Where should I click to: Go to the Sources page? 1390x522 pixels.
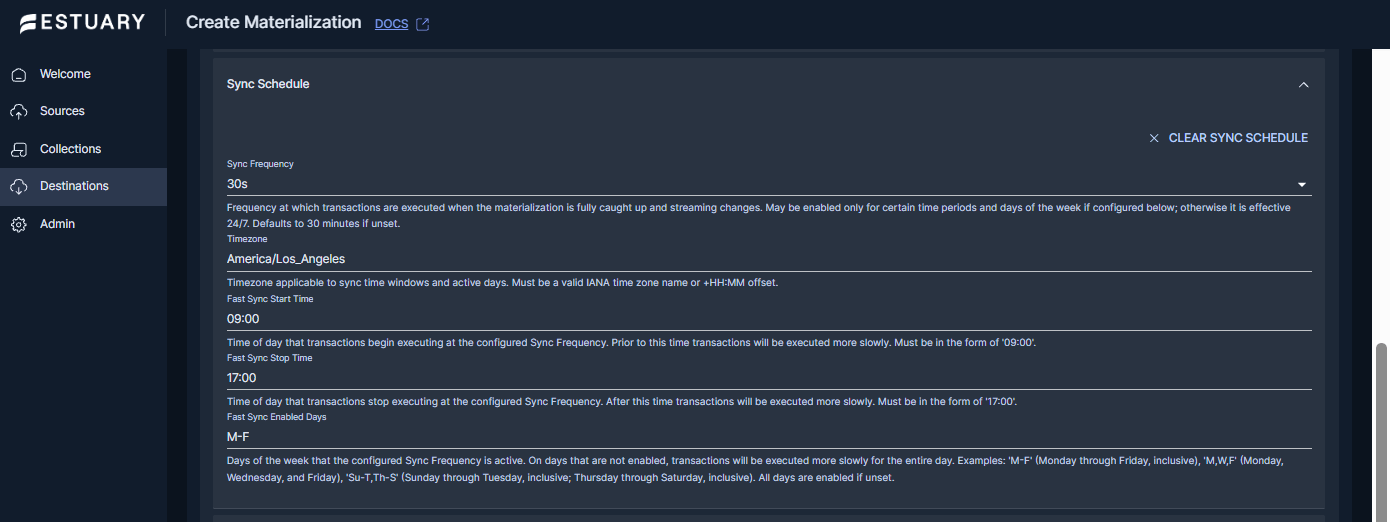tap(62, 111)
